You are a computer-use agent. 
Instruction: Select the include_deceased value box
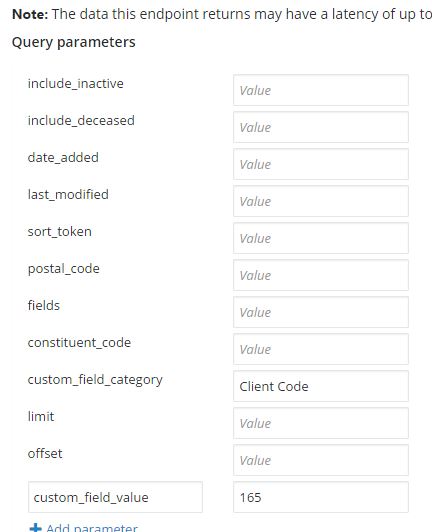tap(321, 127)
